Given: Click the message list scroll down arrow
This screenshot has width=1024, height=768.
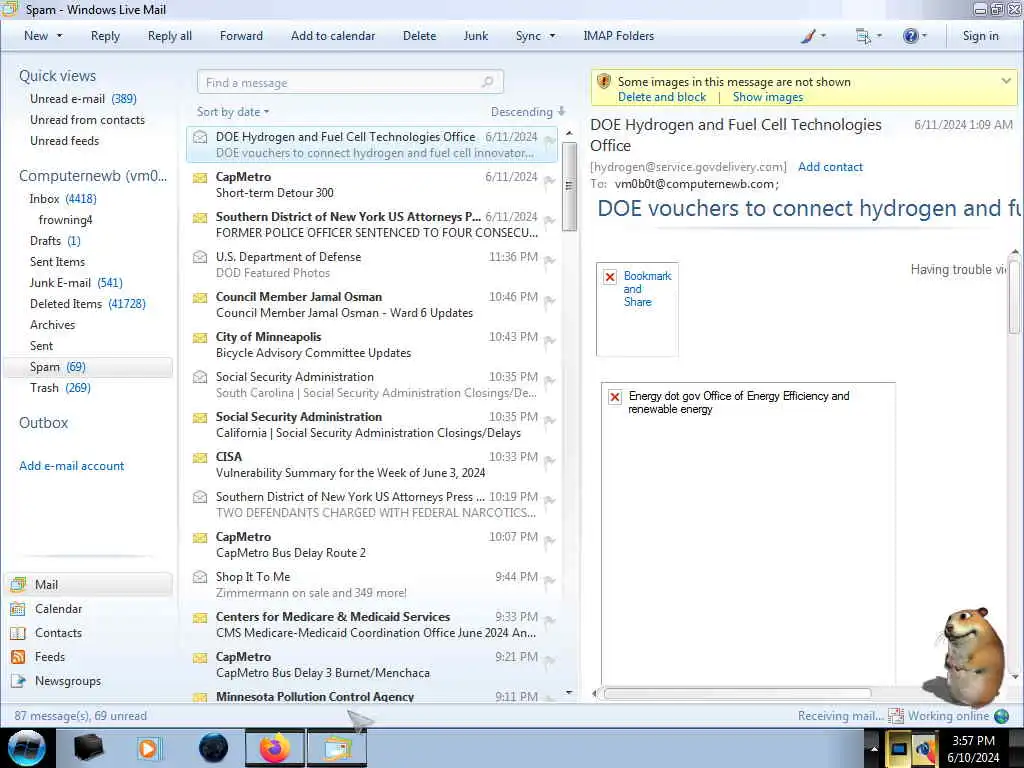Looking at the screenshot, I should pyautogui.click(x=569, y=692).
